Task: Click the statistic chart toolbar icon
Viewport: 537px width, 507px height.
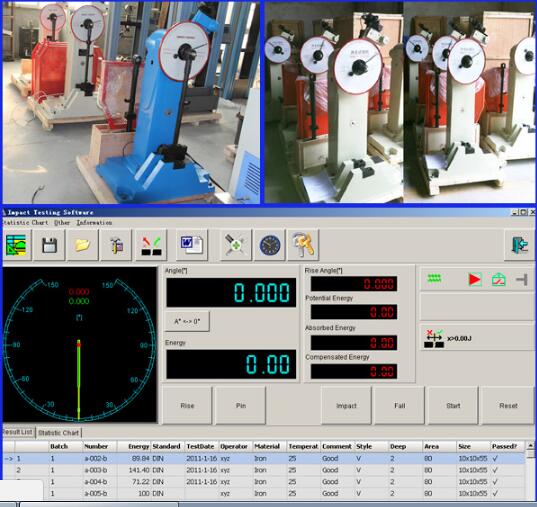Action: pos(16,245)
